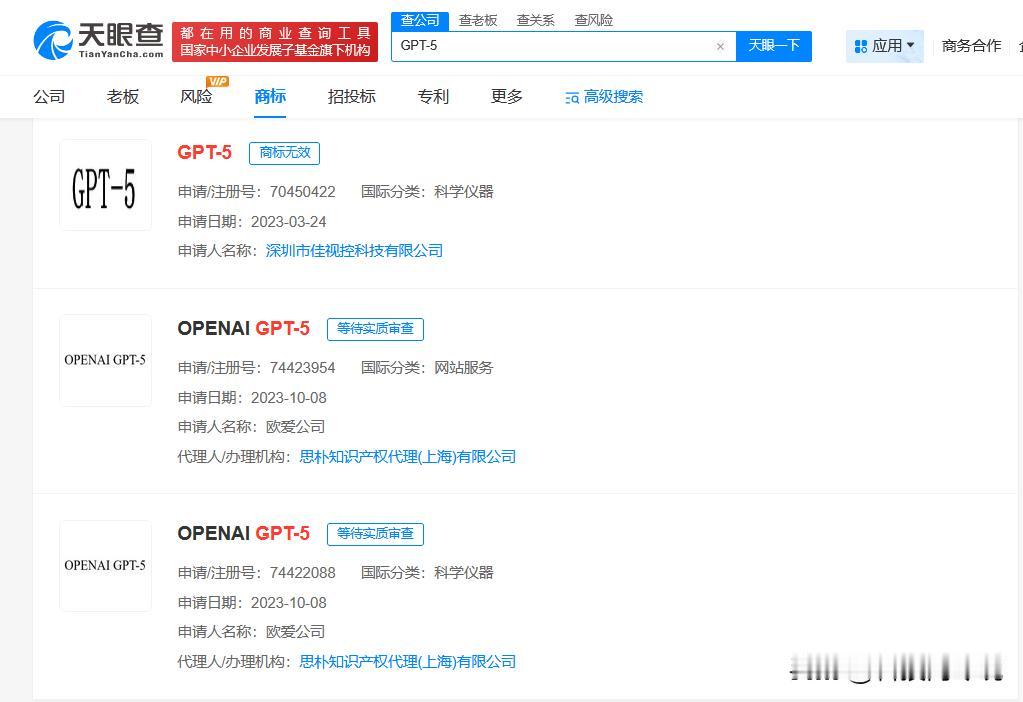Open the 高级搜索 advanced search link
This screenshot has width=1023, height=702.
pyautogui.click(x=613, y=97)
